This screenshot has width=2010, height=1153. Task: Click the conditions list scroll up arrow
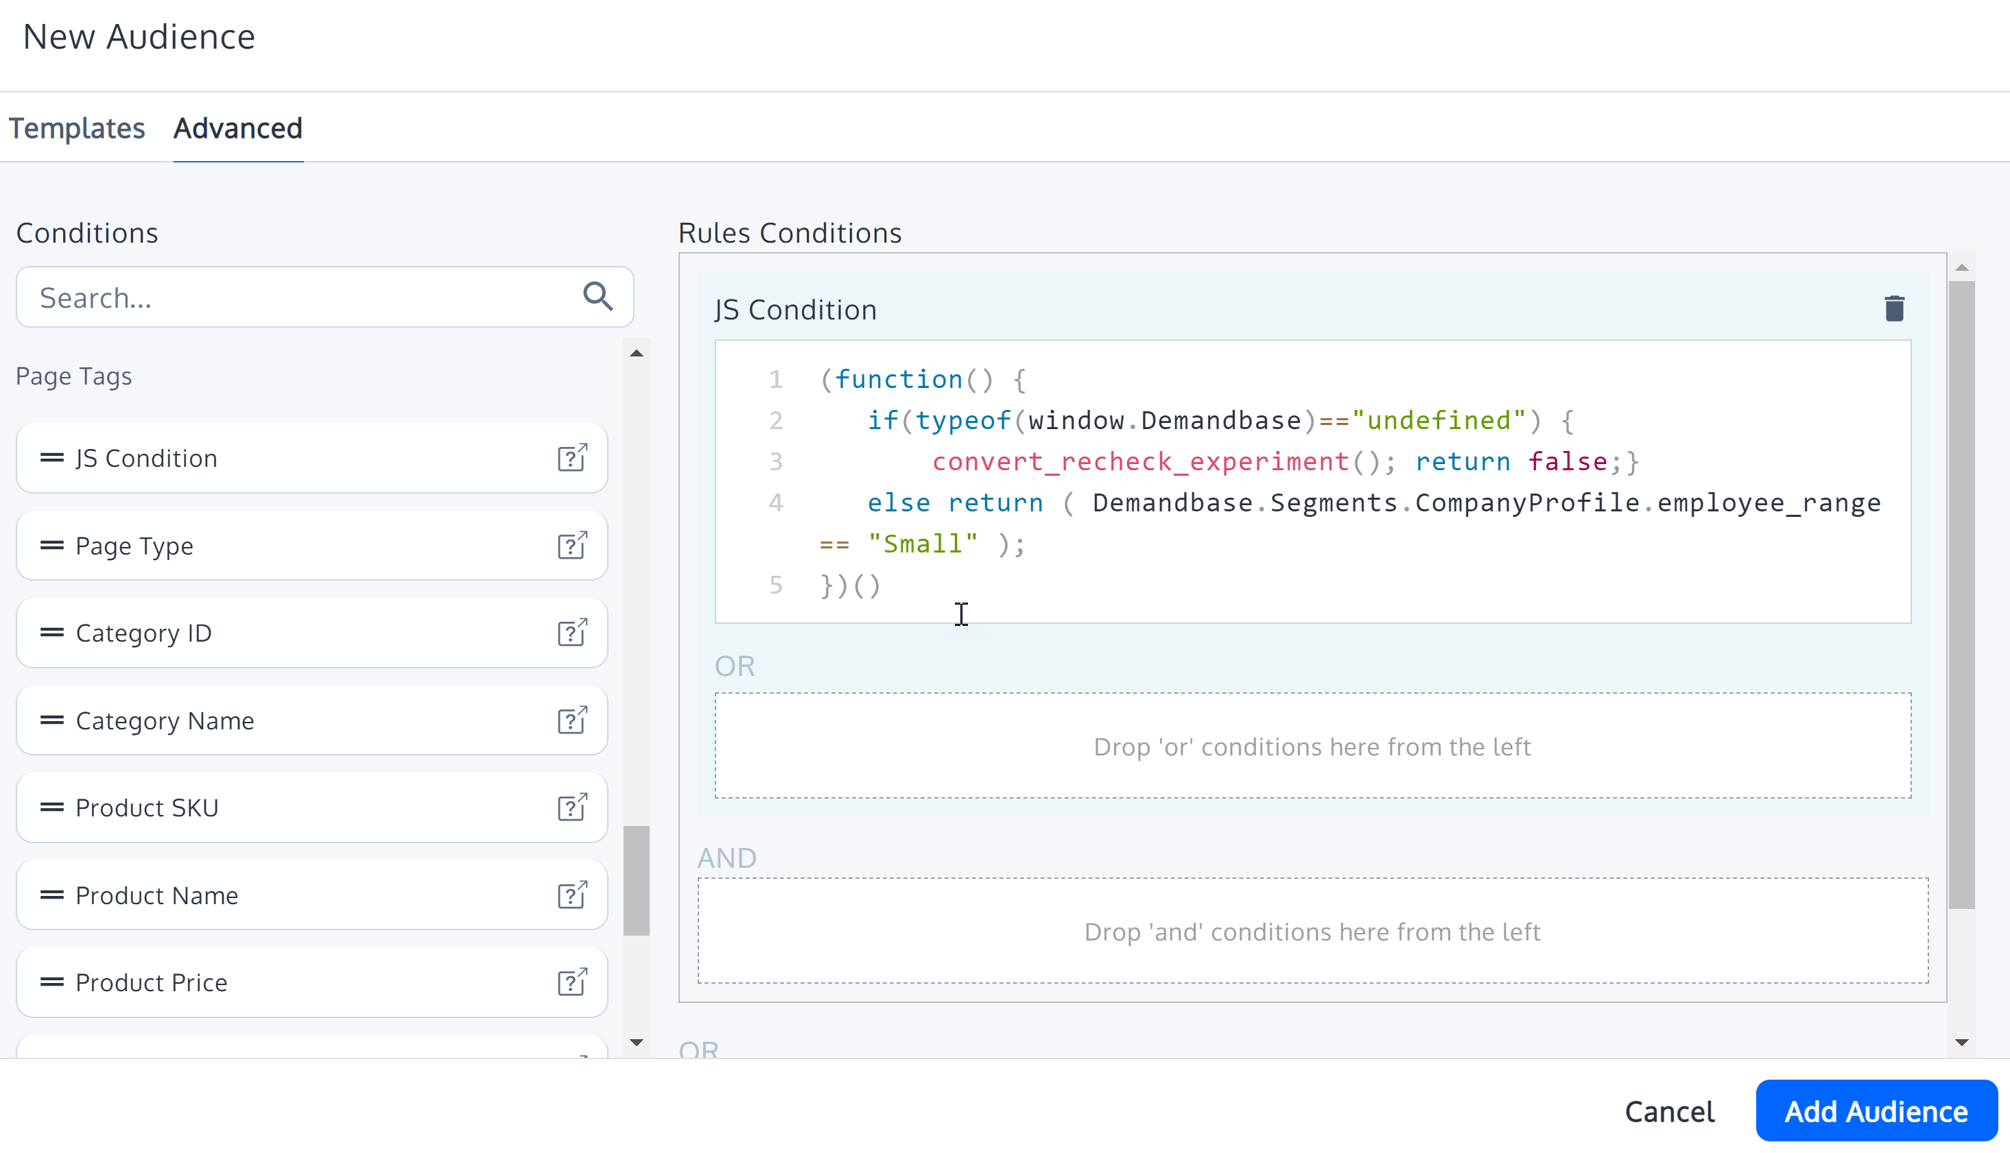tap(636, 353)
